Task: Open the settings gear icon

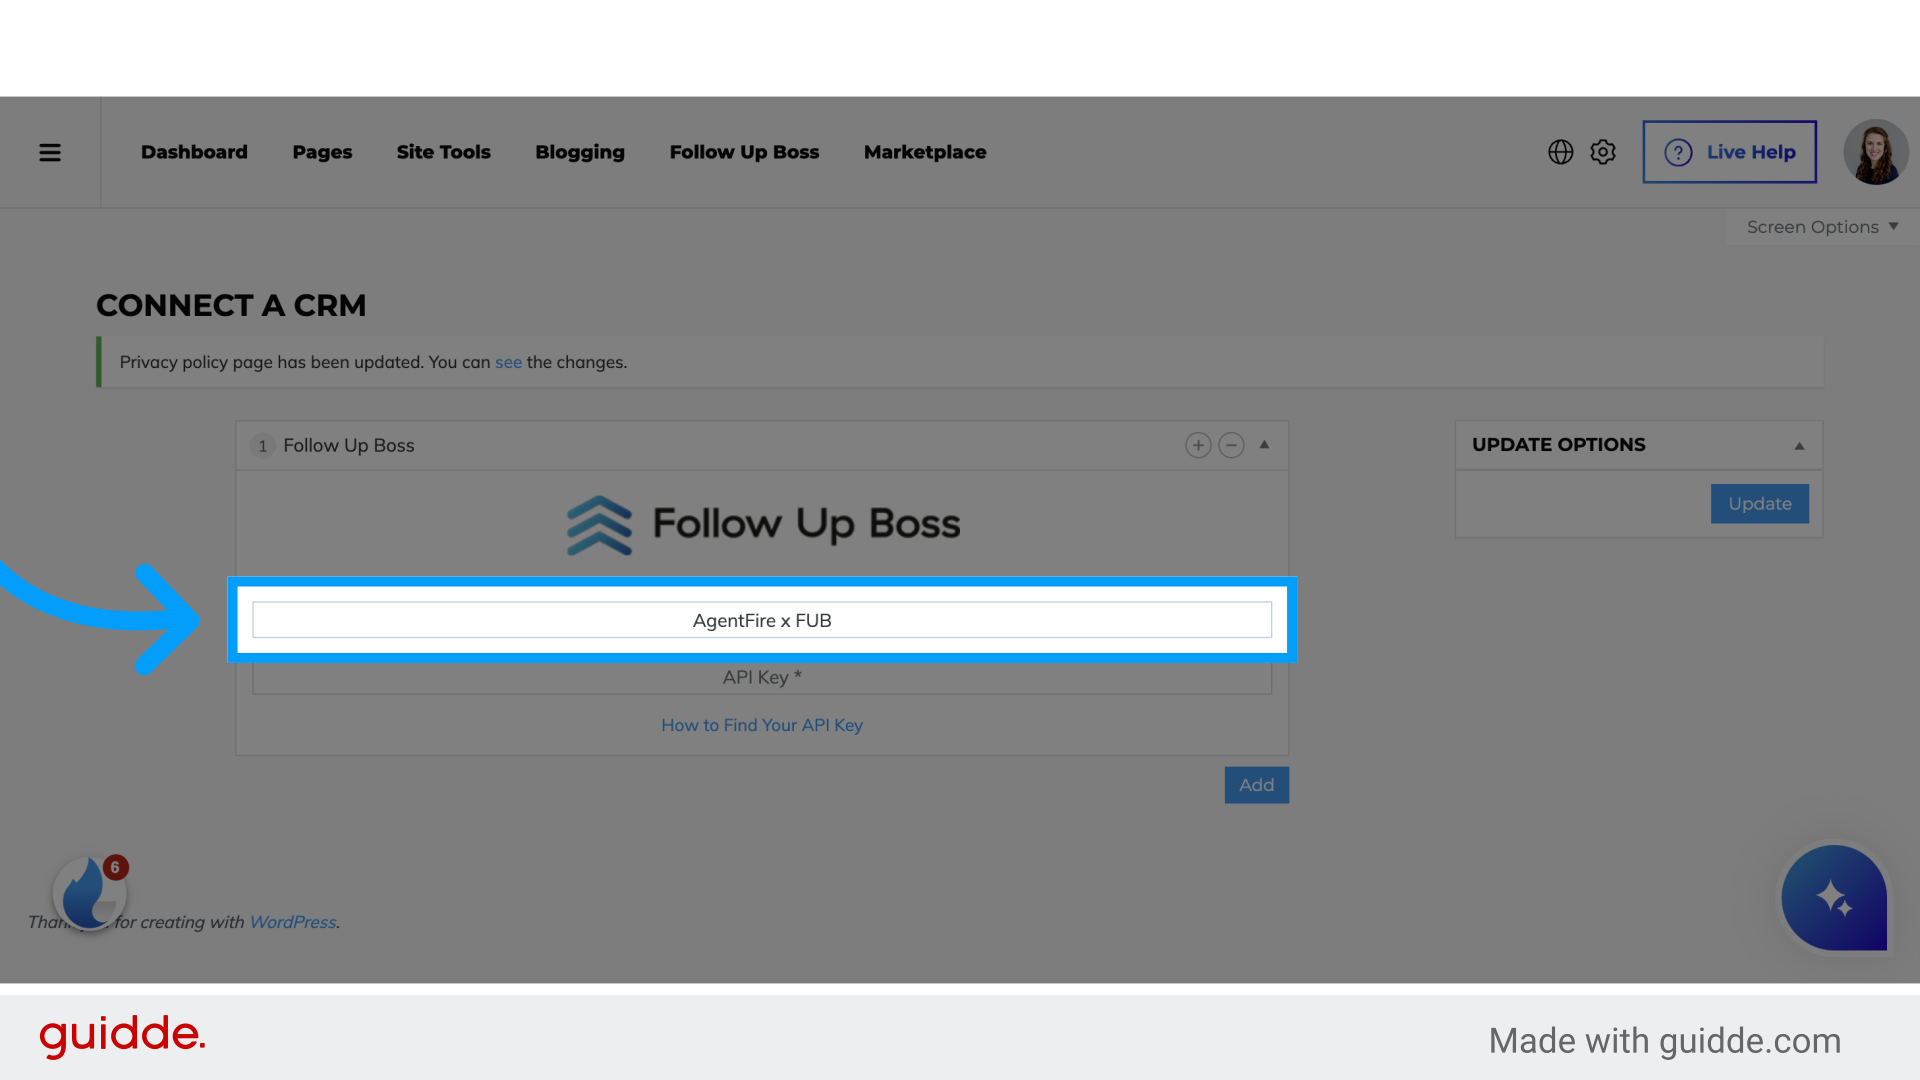Action: [1602, 152]
